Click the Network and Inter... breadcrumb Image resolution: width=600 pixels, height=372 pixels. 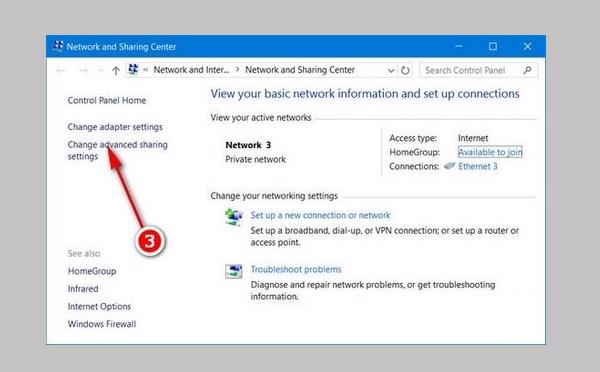tap(191, 70)
